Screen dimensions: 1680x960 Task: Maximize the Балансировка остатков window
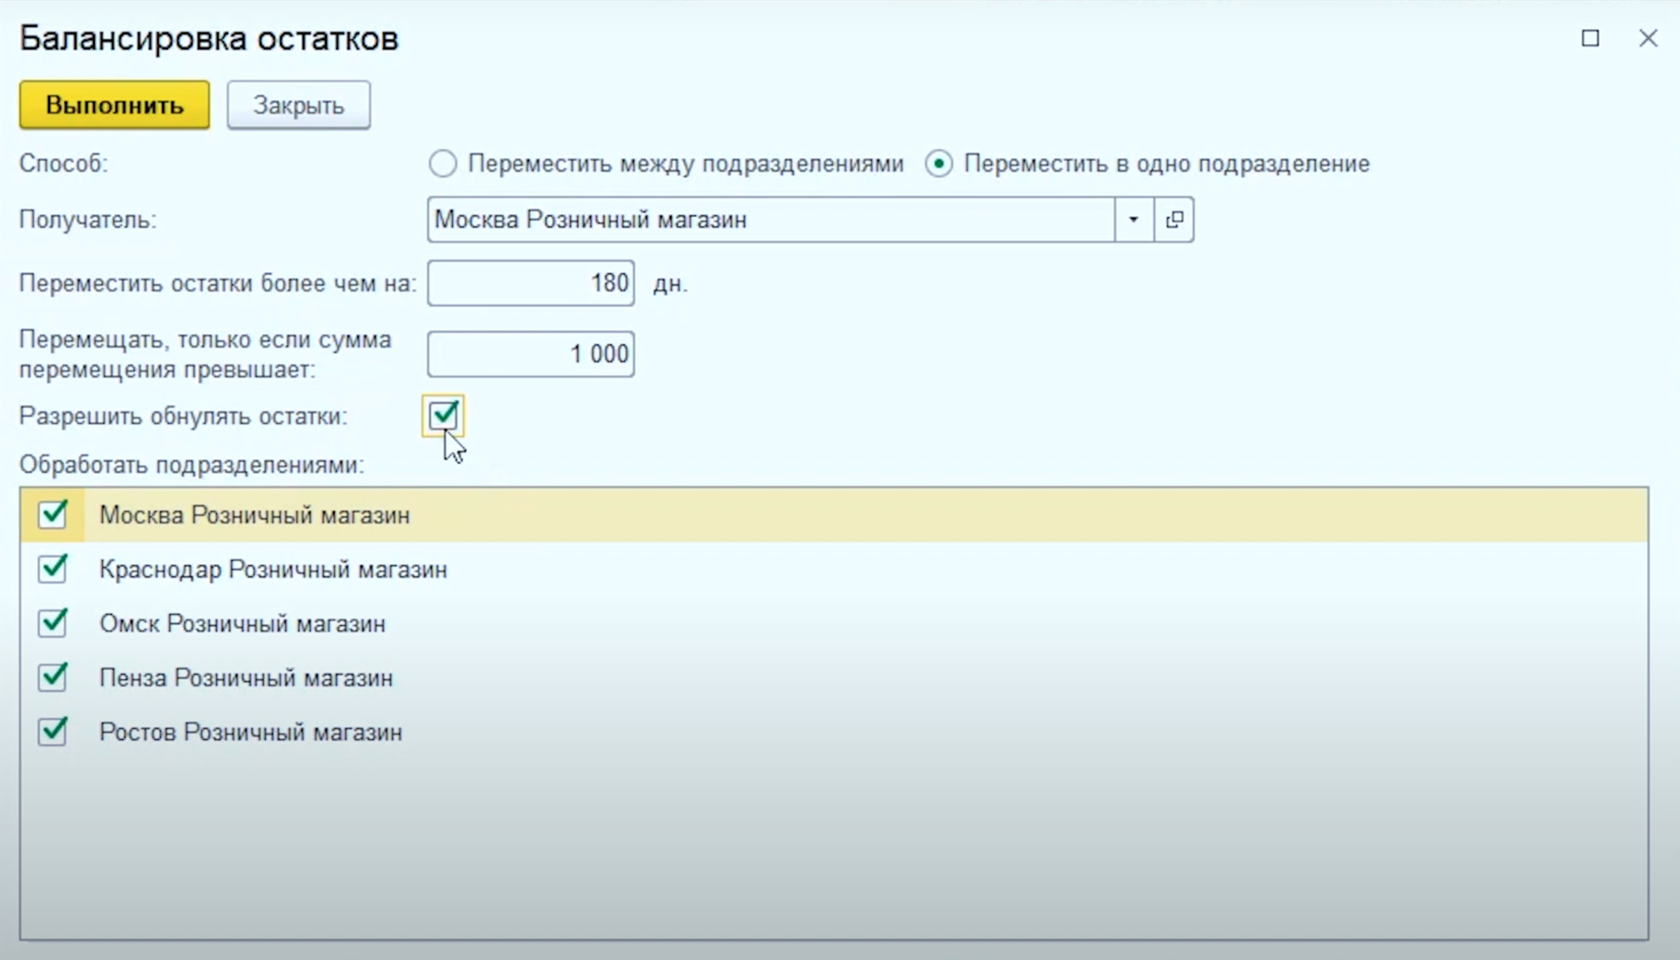tap(1590, 38)
